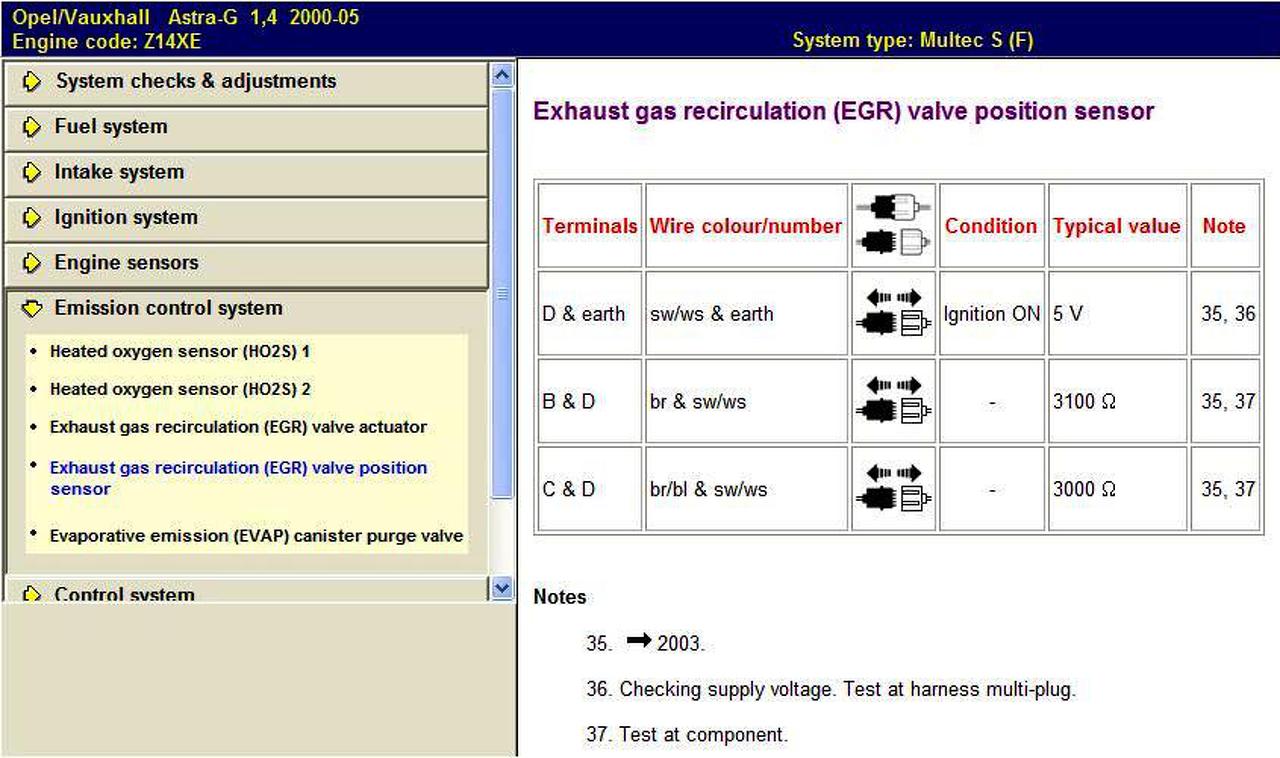Select the Emission control system header
1280x758 pixels.
click(246, 309)
